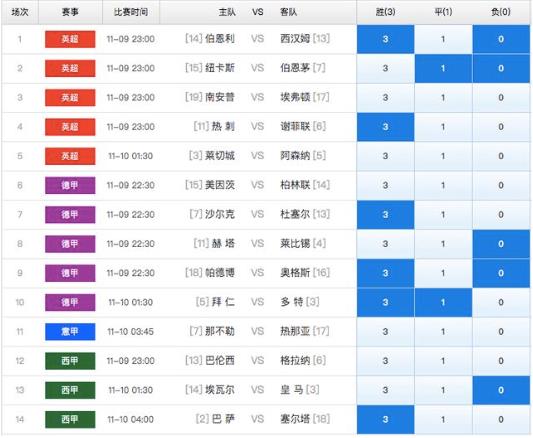The image size is (533, 438).
Task: Select win (3) for 赫塔 vs 莱比锡
Action: [385, 244]
